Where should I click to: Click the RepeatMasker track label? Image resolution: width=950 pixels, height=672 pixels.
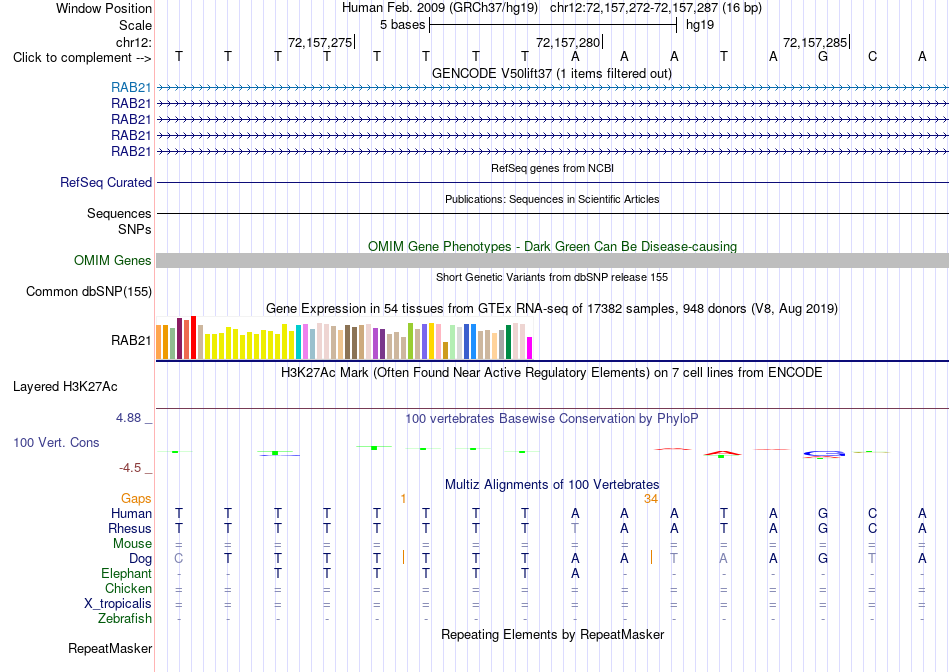(110, 648)
